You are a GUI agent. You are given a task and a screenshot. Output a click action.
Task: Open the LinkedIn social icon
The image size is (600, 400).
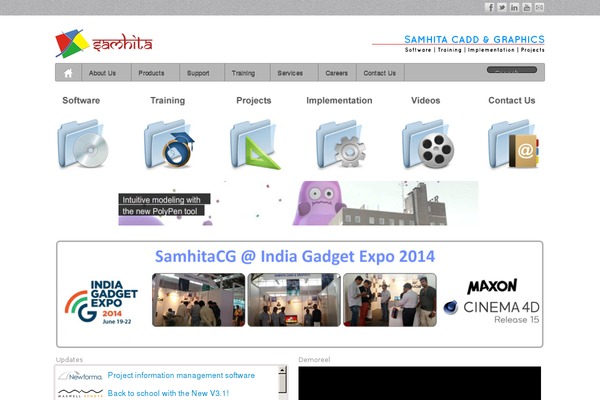click(514, 7)
